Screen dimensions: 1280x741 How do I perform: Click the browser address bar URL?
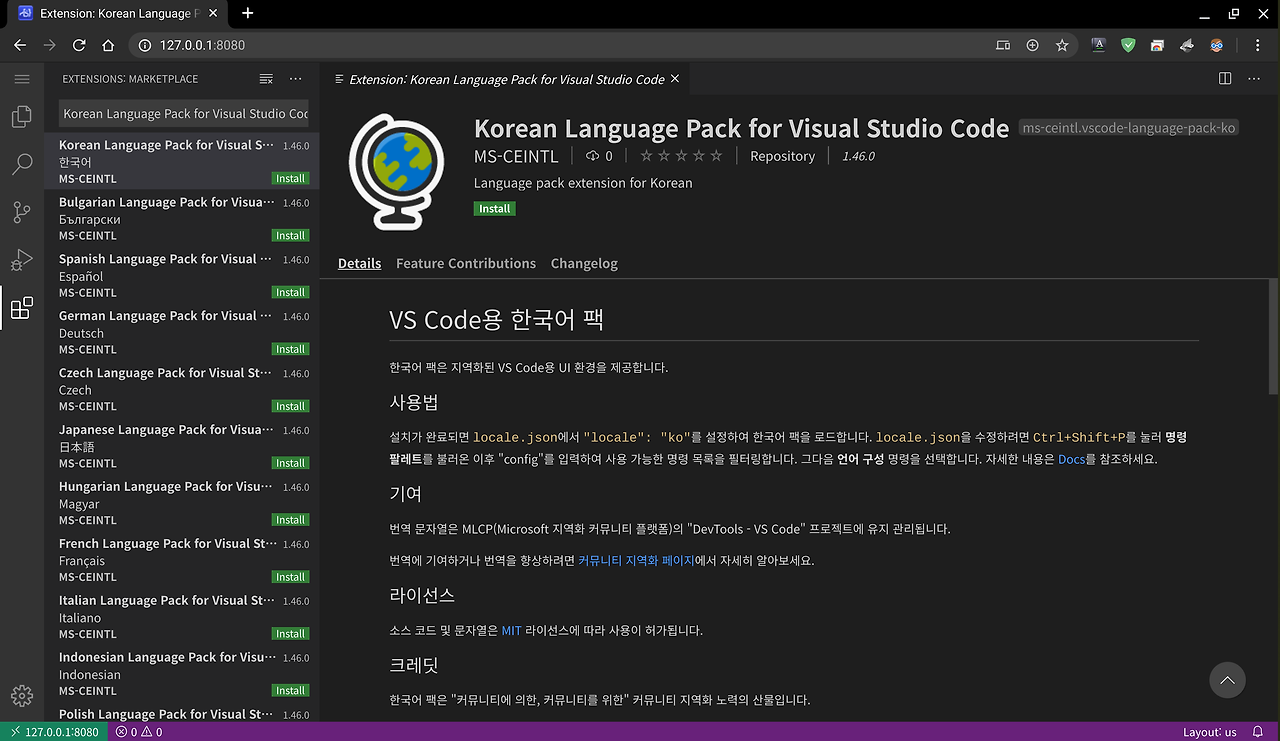[x=202, y=45]
